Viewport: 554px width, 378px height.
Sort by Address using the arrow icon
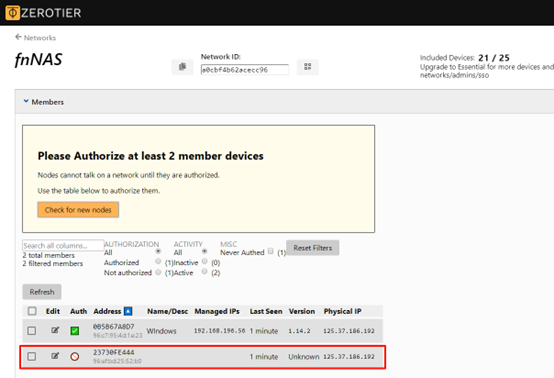pos(128,311)
